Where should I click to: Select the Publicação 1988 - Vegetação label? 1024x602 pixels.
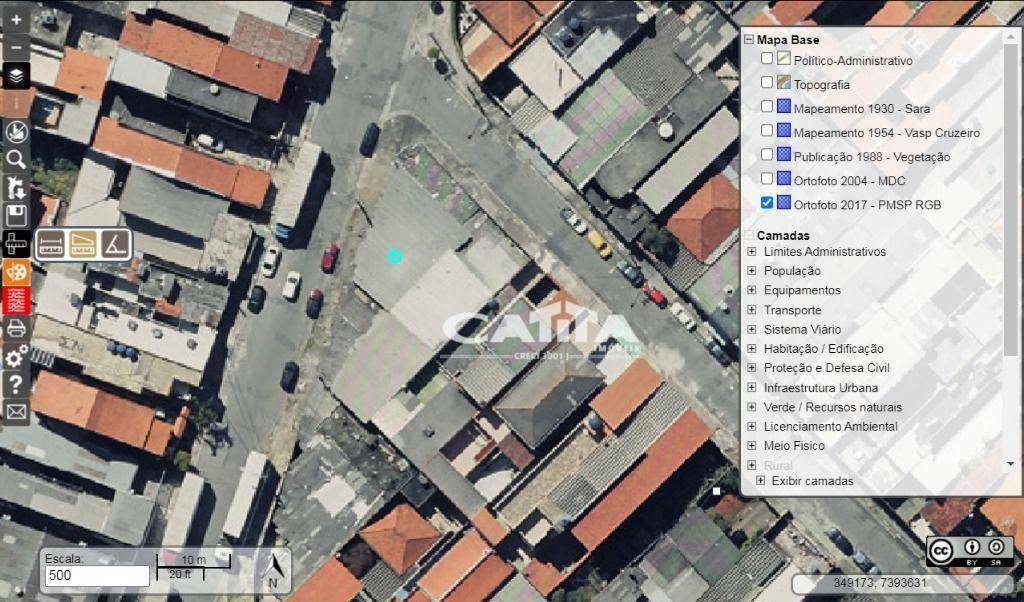point(872,157)
